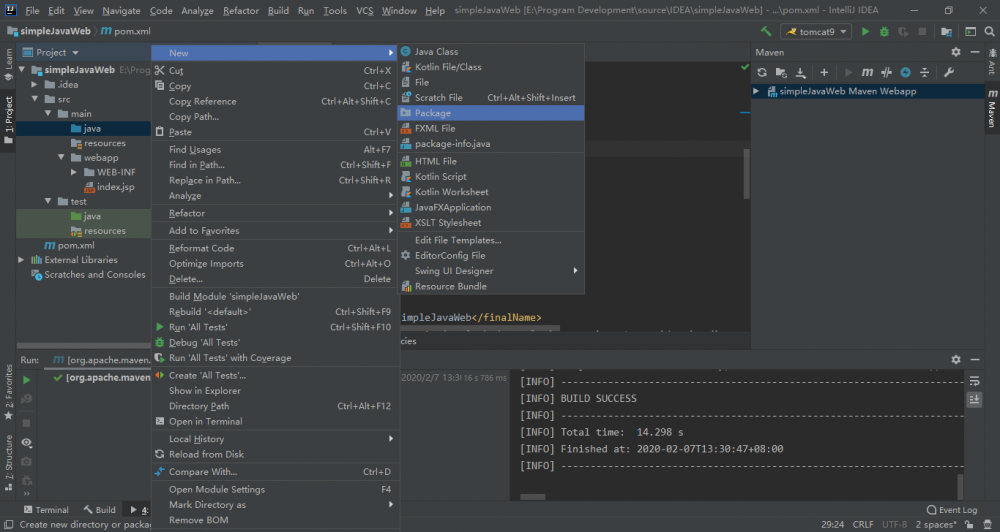Viewport: 1000px width, 532px height.
Task: Open Terminal tool window button
Action: [46, 510]
